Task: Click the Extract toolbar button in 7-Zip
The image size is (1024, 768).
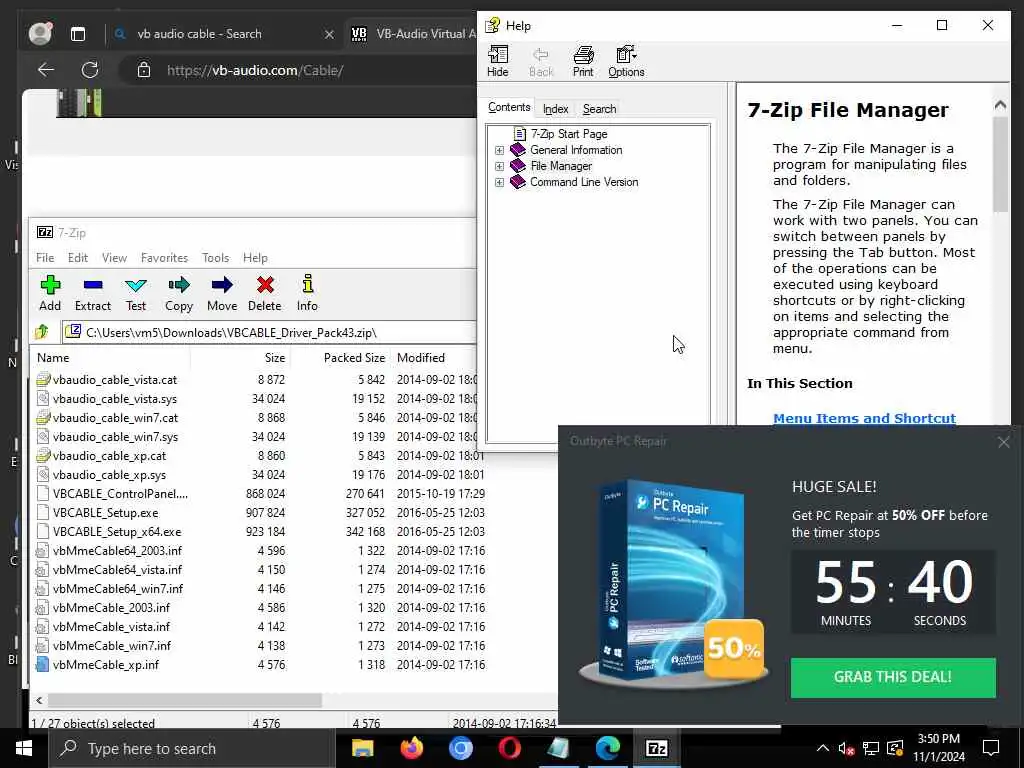Action: pyautogui.click(x=93, y=293)
